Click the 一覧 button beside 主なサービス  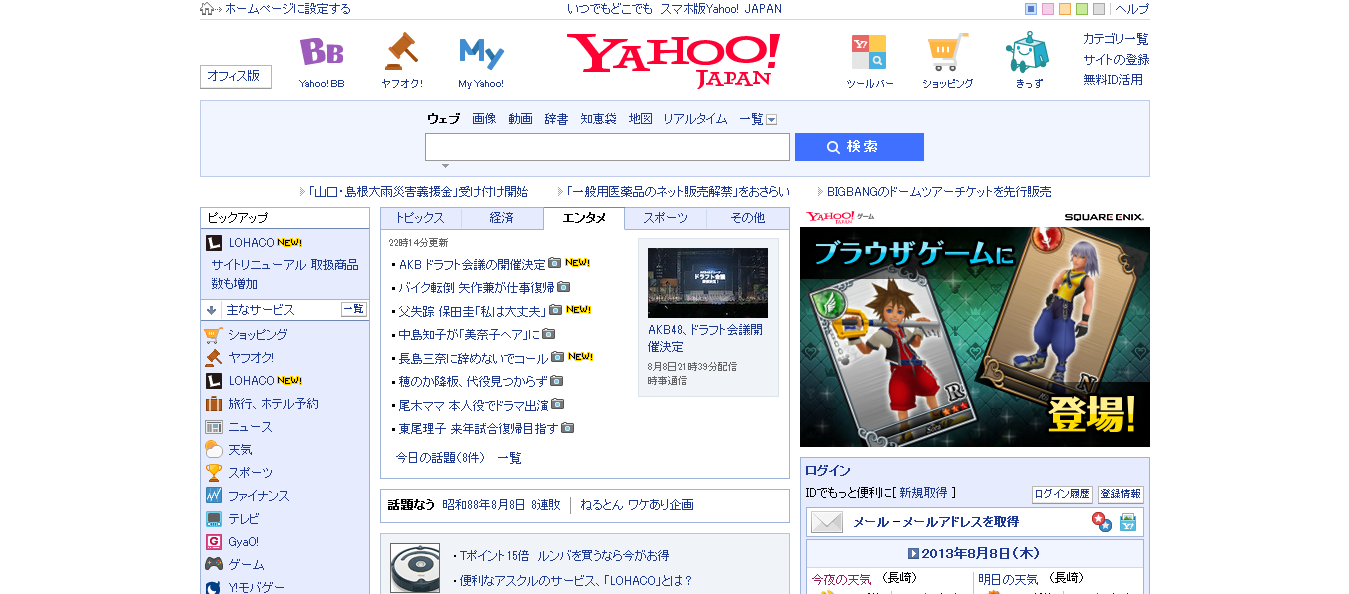pyautogui.click(x=354, y=310)
